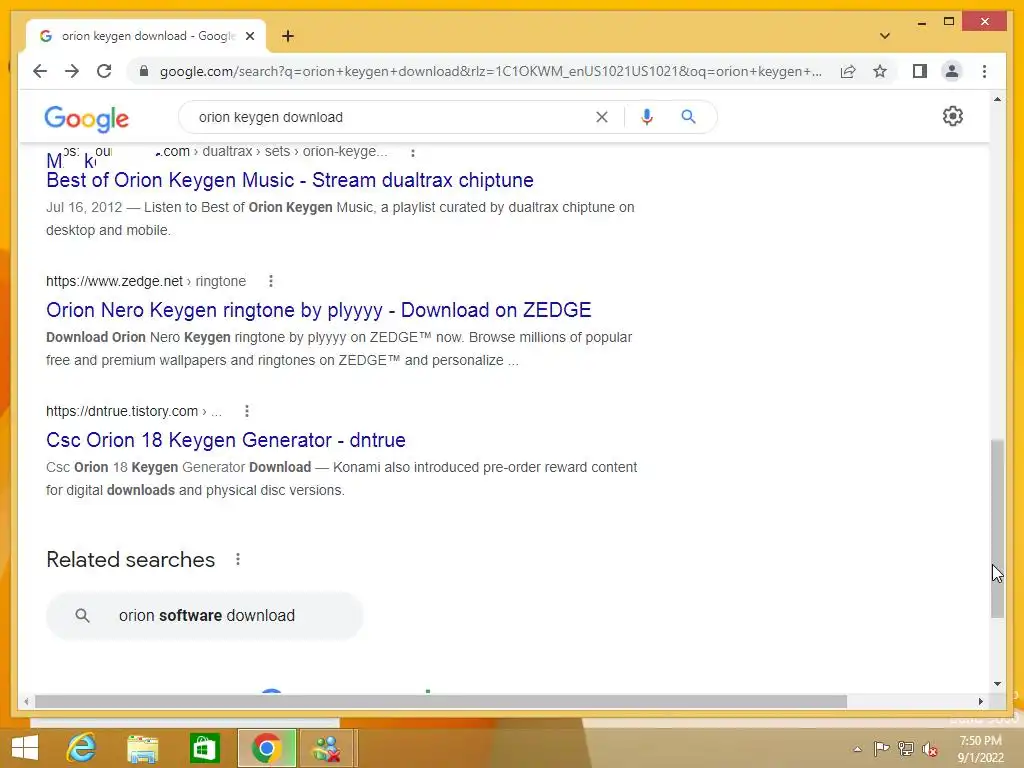
Task: Open more options for dntrue.tistory.com result
Action: (247, 411)
